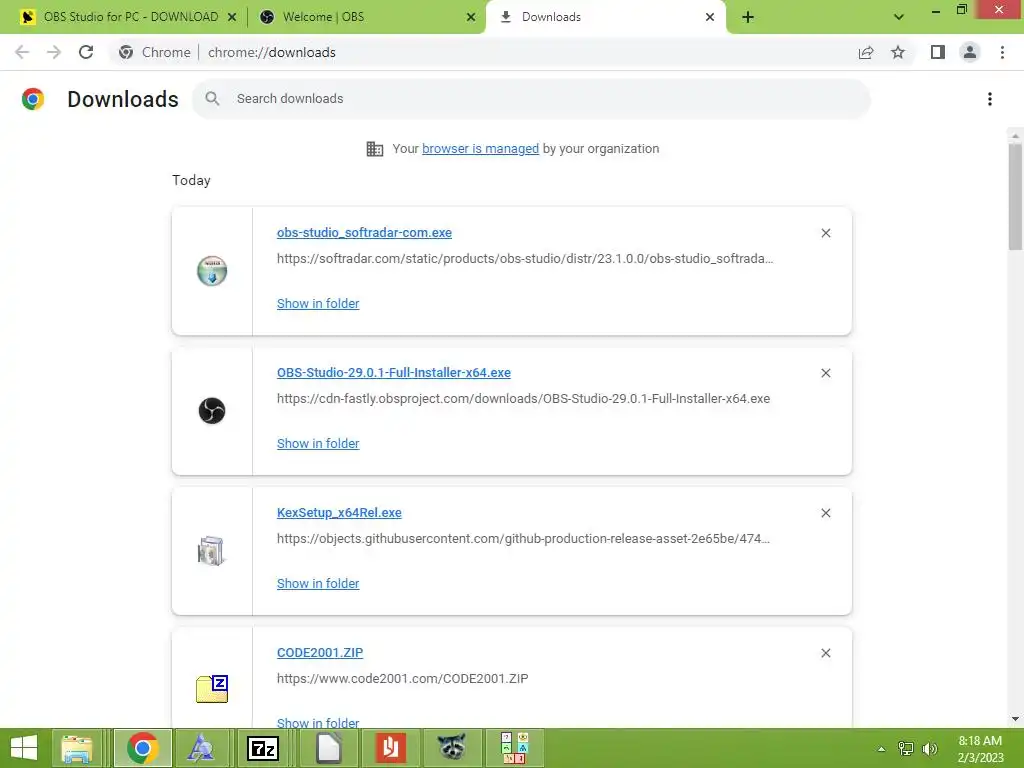
Task: Open the red hand icon app on taskbar
Action: (391, 748)
